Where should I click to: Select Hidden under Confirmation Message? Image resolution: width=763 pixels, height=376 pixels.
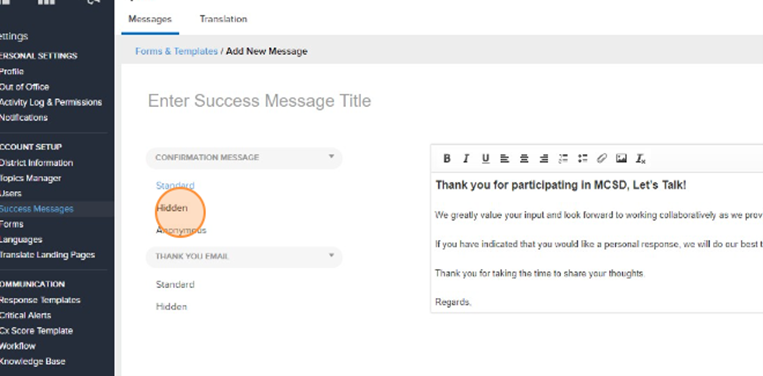click(x=172, y=208)
